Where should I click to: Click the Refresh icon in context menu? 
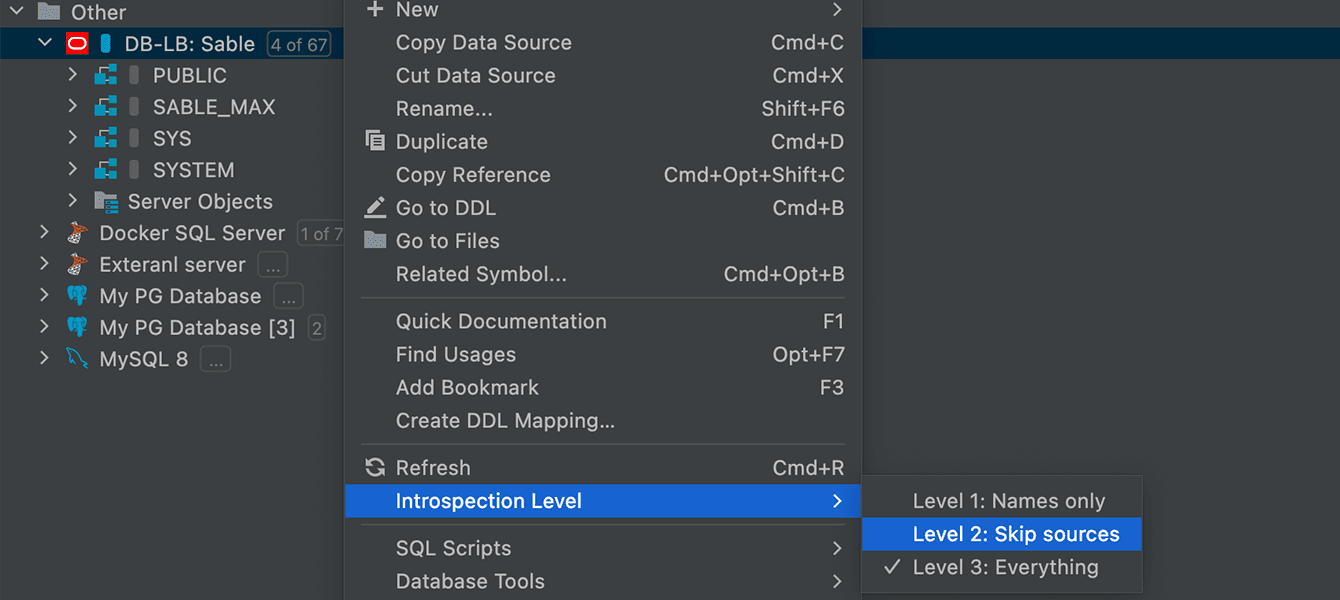tap(375, 468)
